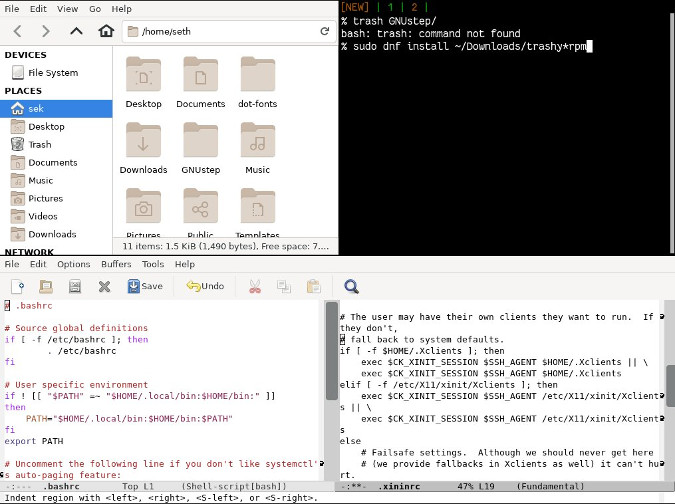
Task: Select Trash in the Places sidebar
Action: coord(39,144)
